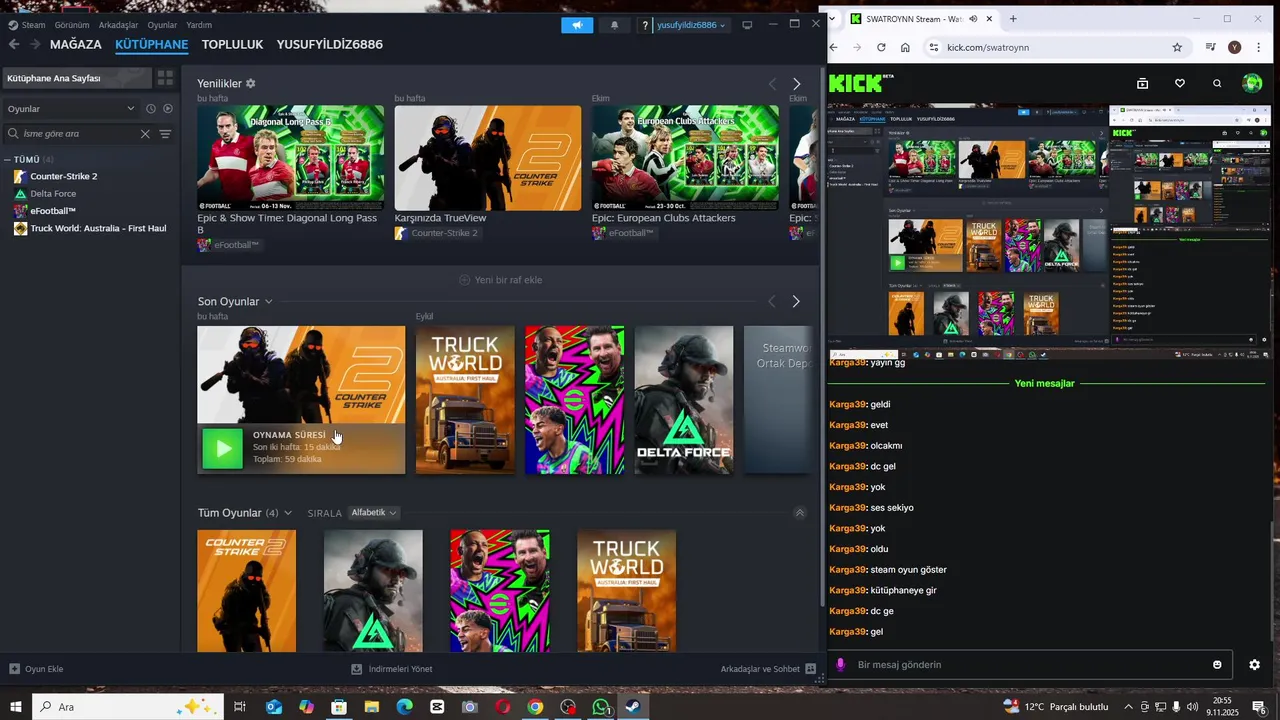Collapse the Tüm Oyunlar shelf arrow
This screenshot has height=720, width=1280.
[x=799, y=513]
